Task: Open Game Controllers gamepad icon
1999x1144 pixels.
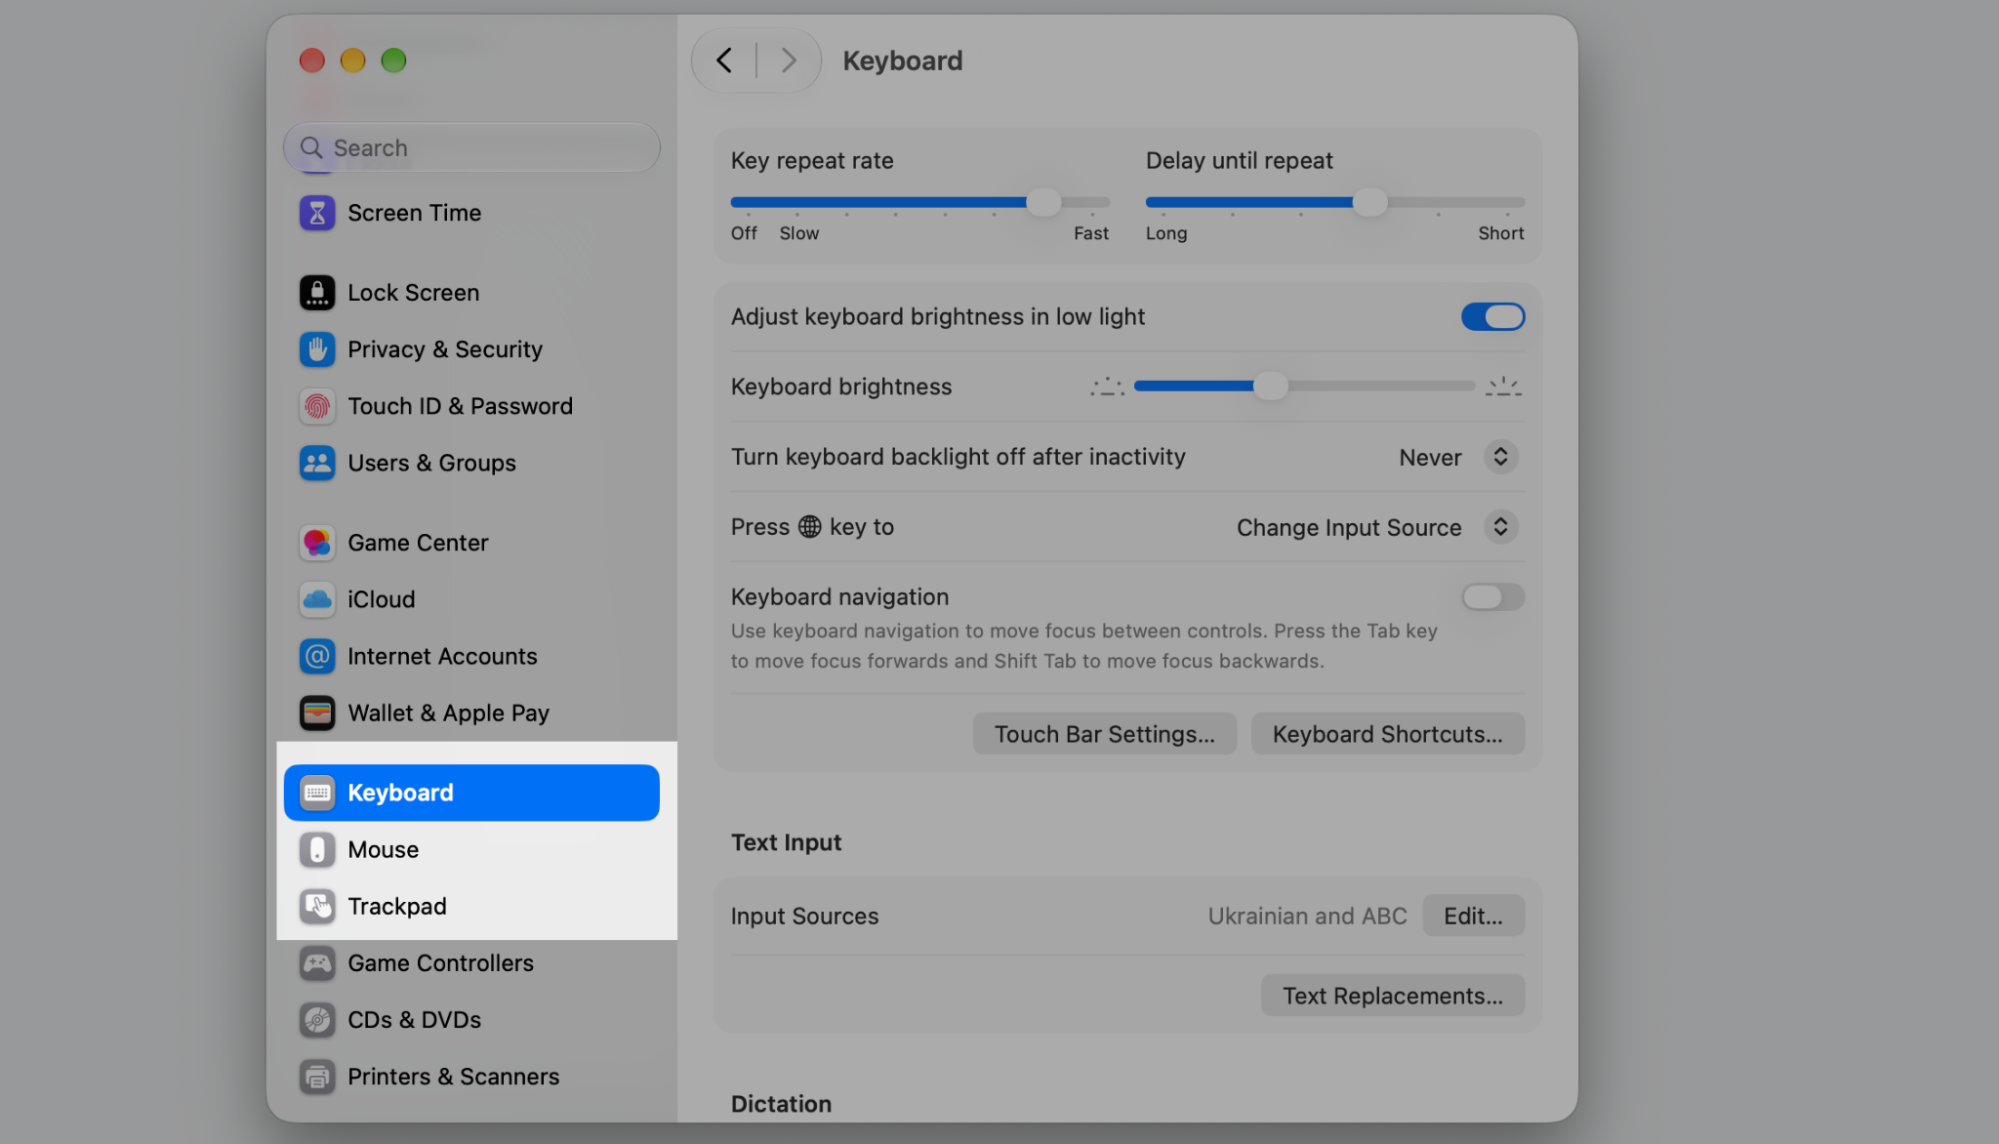Action: coord(317,963)
